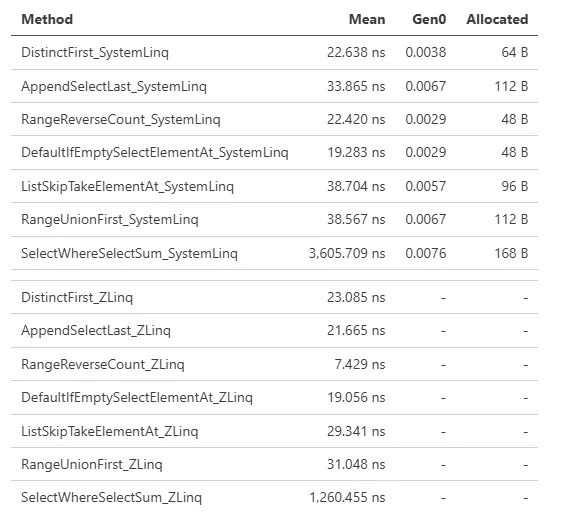Select the RangeUnionFirst_ZLinq row label
The width and height of the screenshot is (563, 517).
pos(92,465)
